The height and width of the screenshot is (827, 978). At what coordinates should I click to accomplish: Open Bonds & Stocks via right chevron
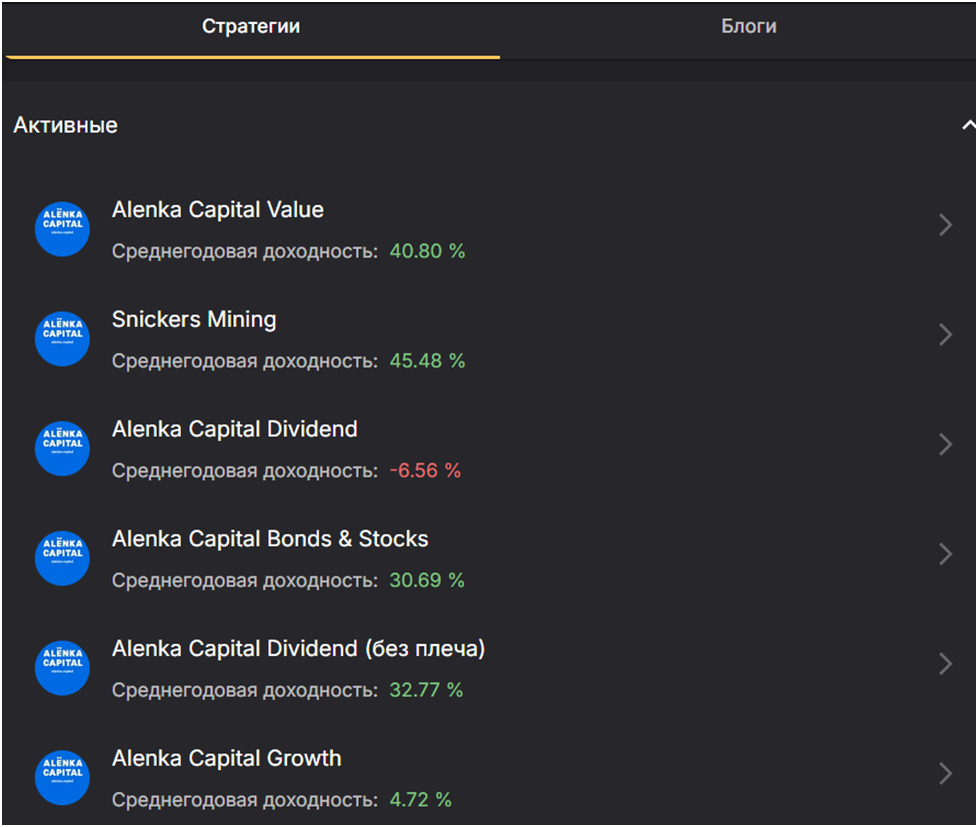945,555
